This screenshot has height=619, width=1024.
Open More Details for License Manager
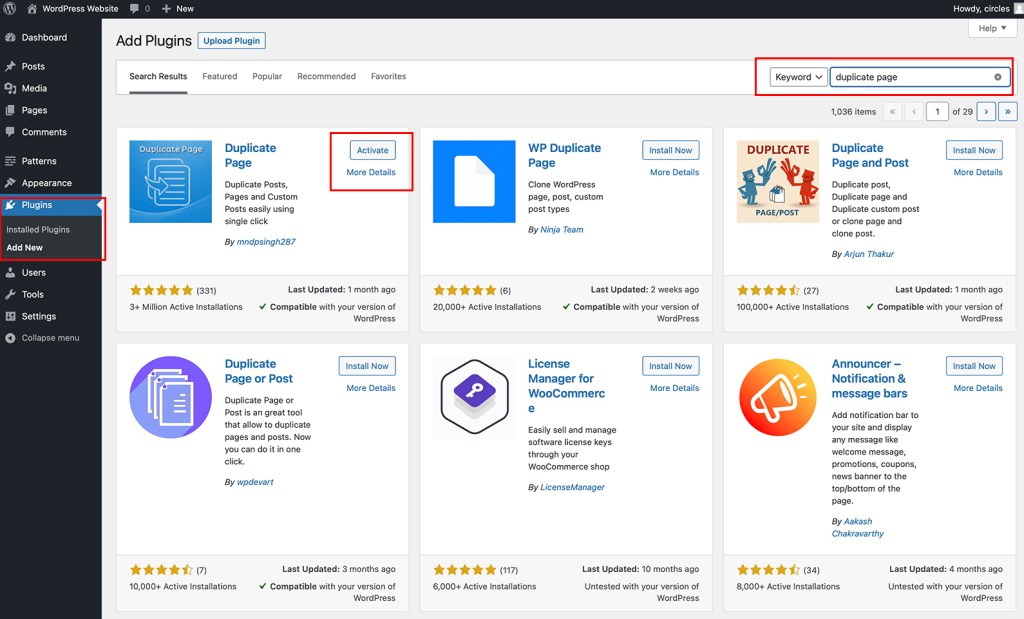click(675, 388)
